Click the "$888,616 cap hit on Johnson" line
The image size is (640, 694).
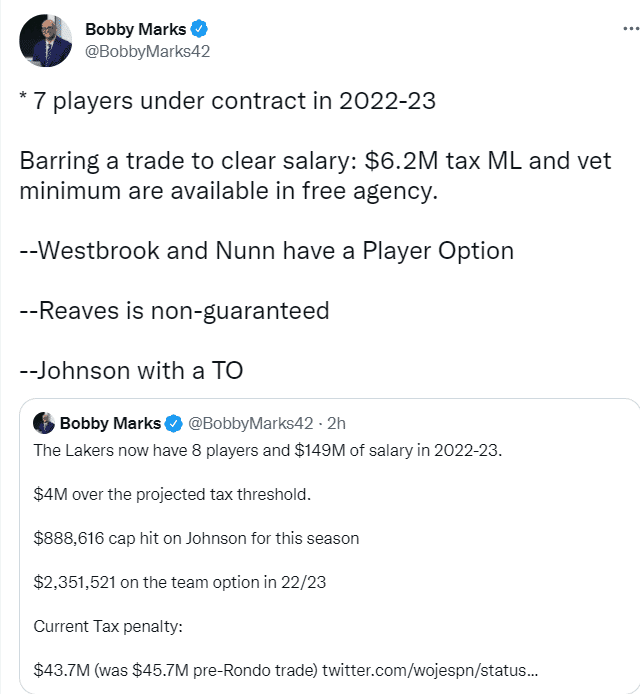(196, 538)
